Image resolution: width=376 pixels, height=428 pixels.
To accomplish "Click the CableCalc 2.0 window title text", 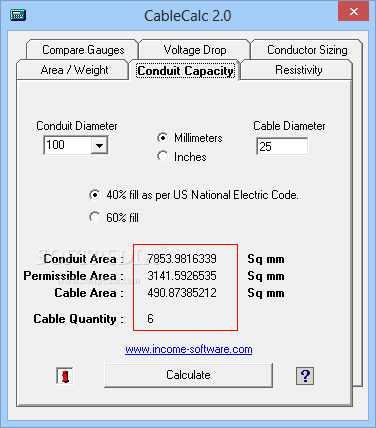I will (187, 16).
